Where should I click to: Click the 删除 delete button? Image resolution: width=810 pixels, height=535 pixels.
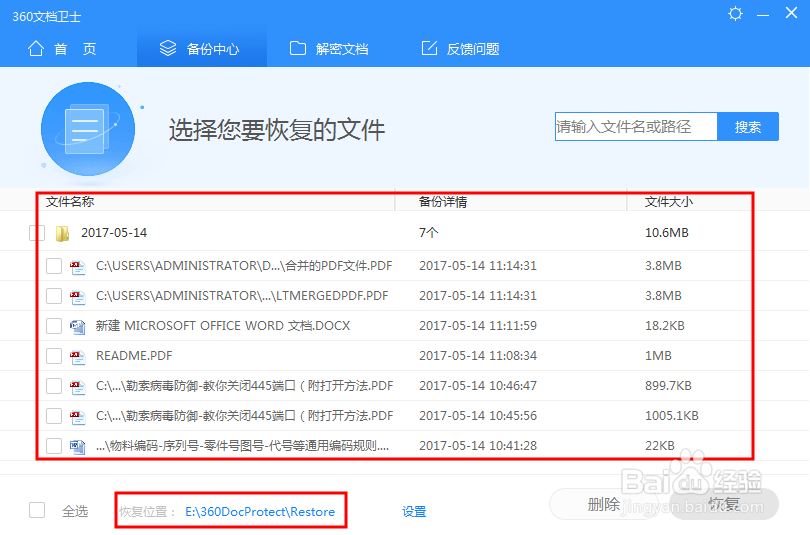tap(603, 504)
